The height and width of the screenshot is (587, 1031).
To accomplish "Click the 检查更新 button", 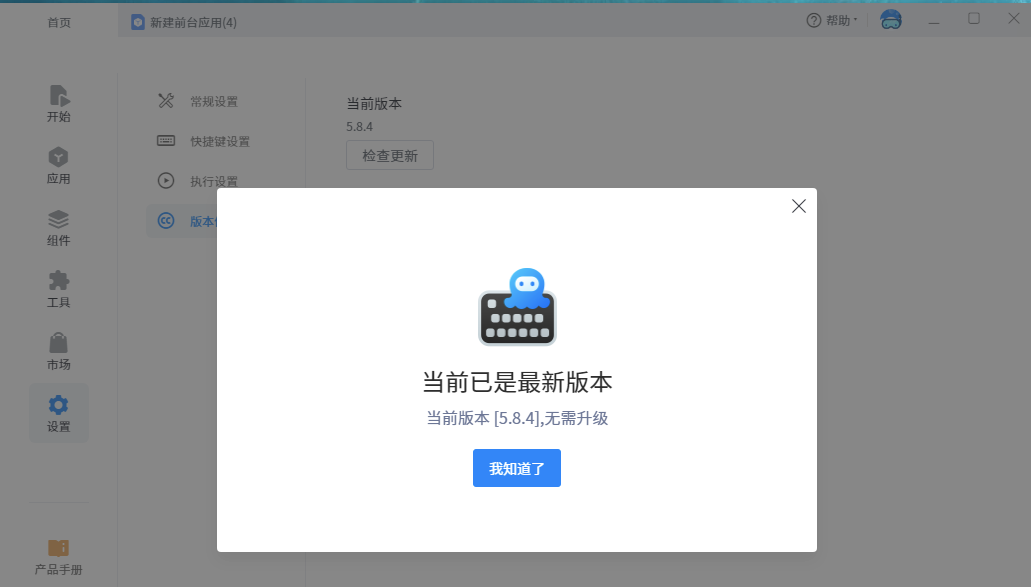I will click(x=390, y=156).
